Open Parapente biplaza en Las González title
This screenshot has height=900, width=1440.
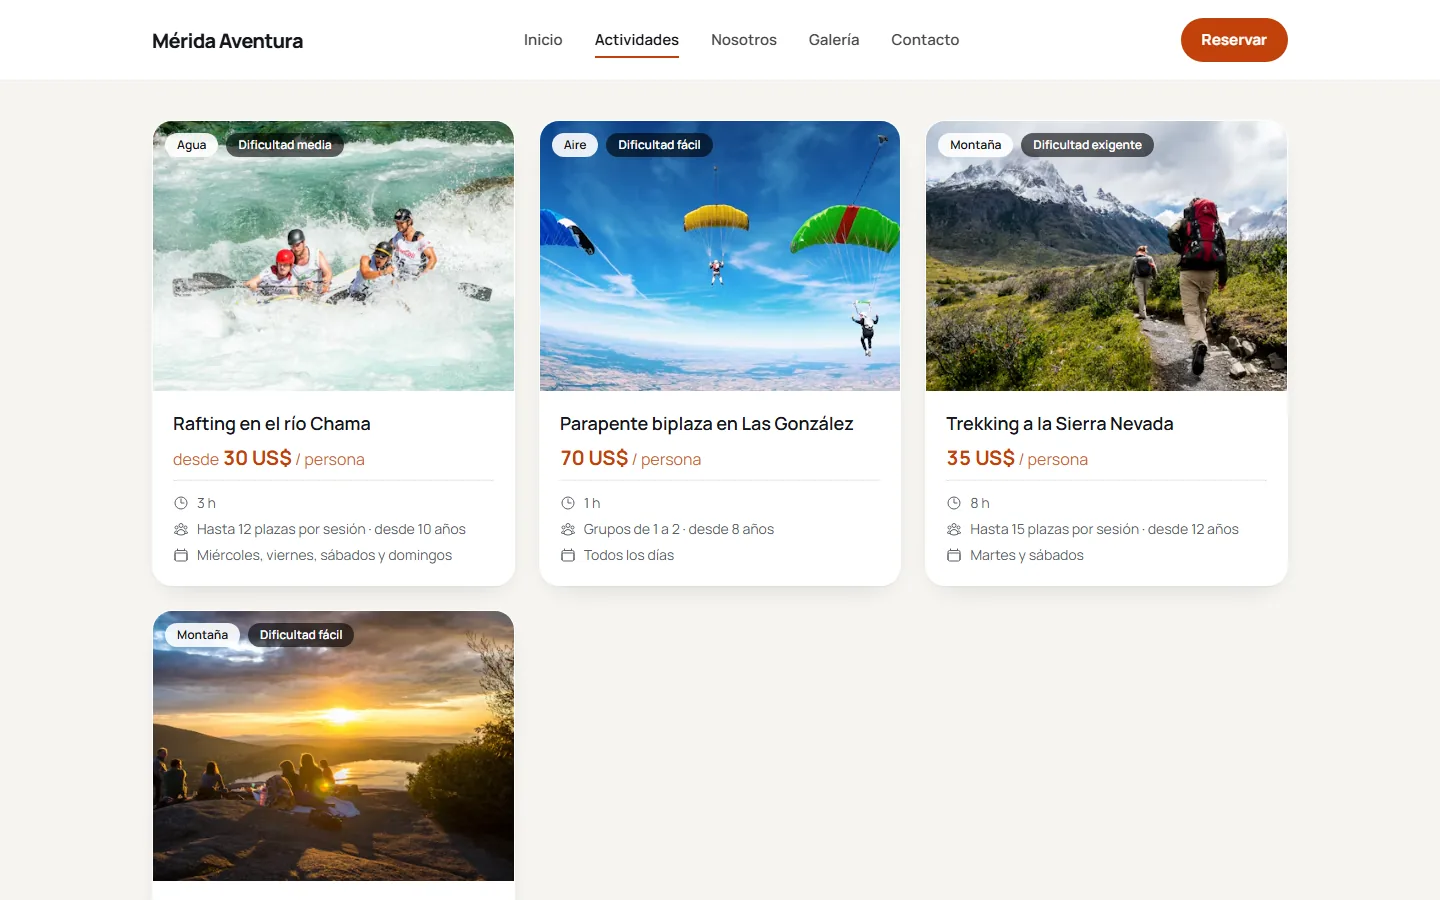pos(706,424)
